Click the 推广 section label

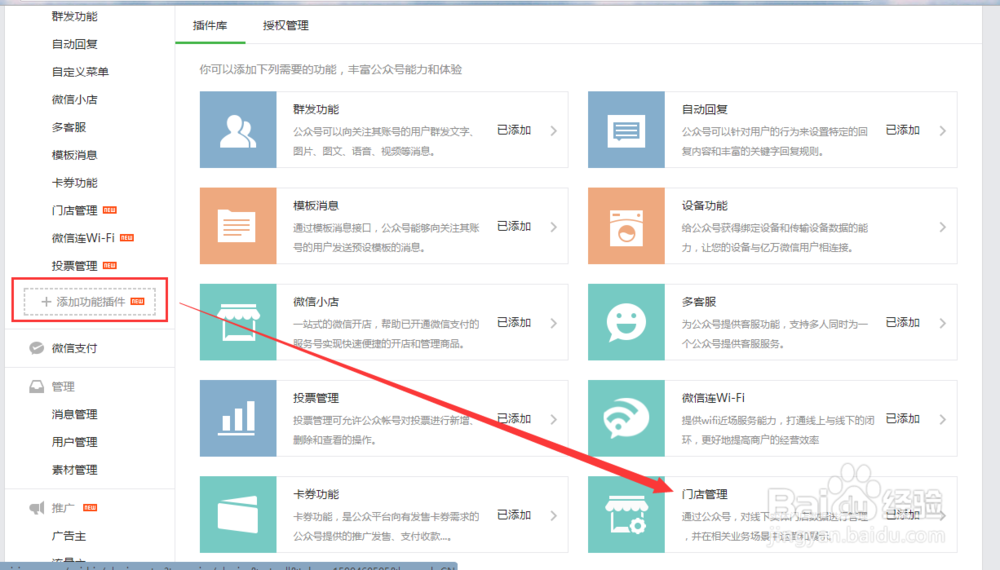click(x=63, y=508)
